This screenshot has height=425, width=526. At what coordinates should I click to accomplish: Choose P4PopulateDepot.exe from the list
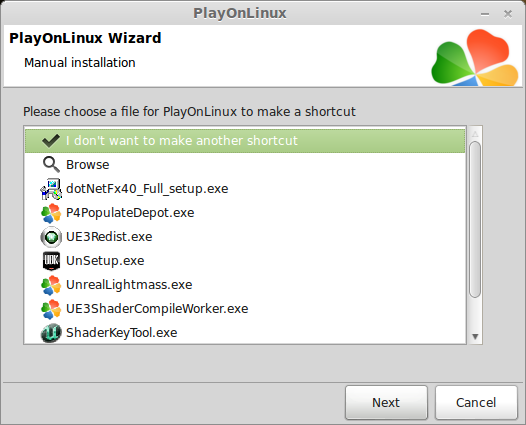coord(245,213)
